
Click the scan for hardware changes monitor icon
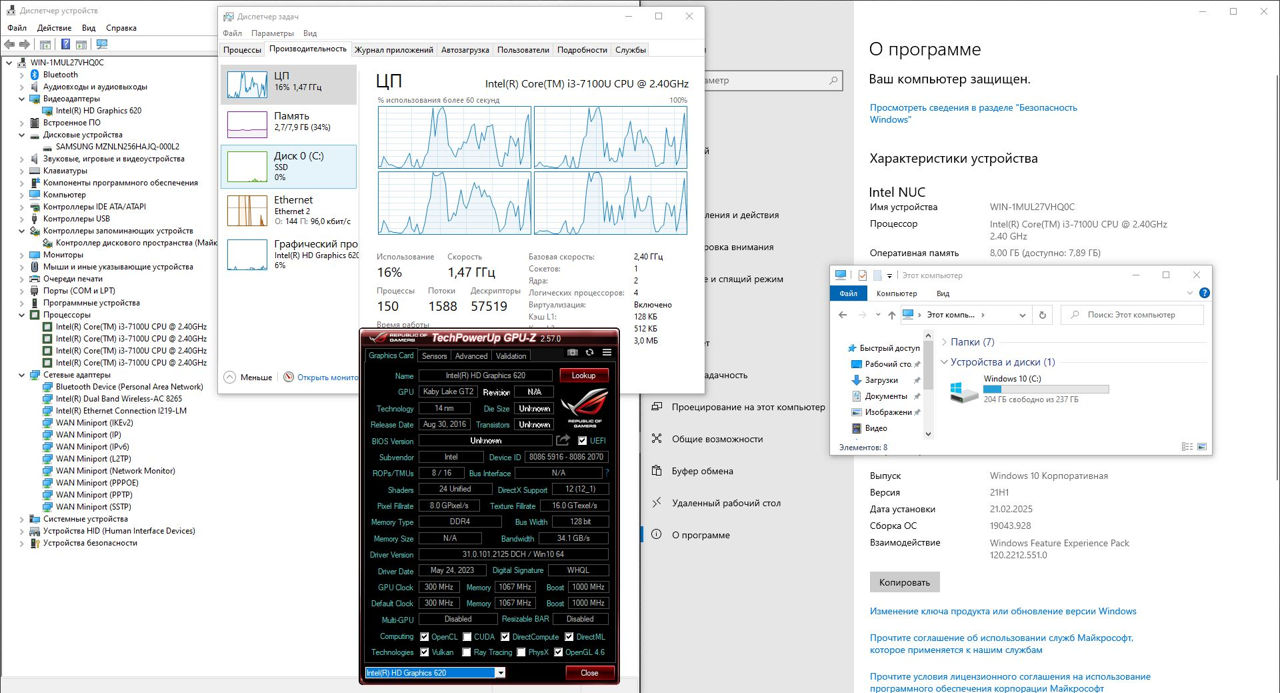tap(101, 44)
